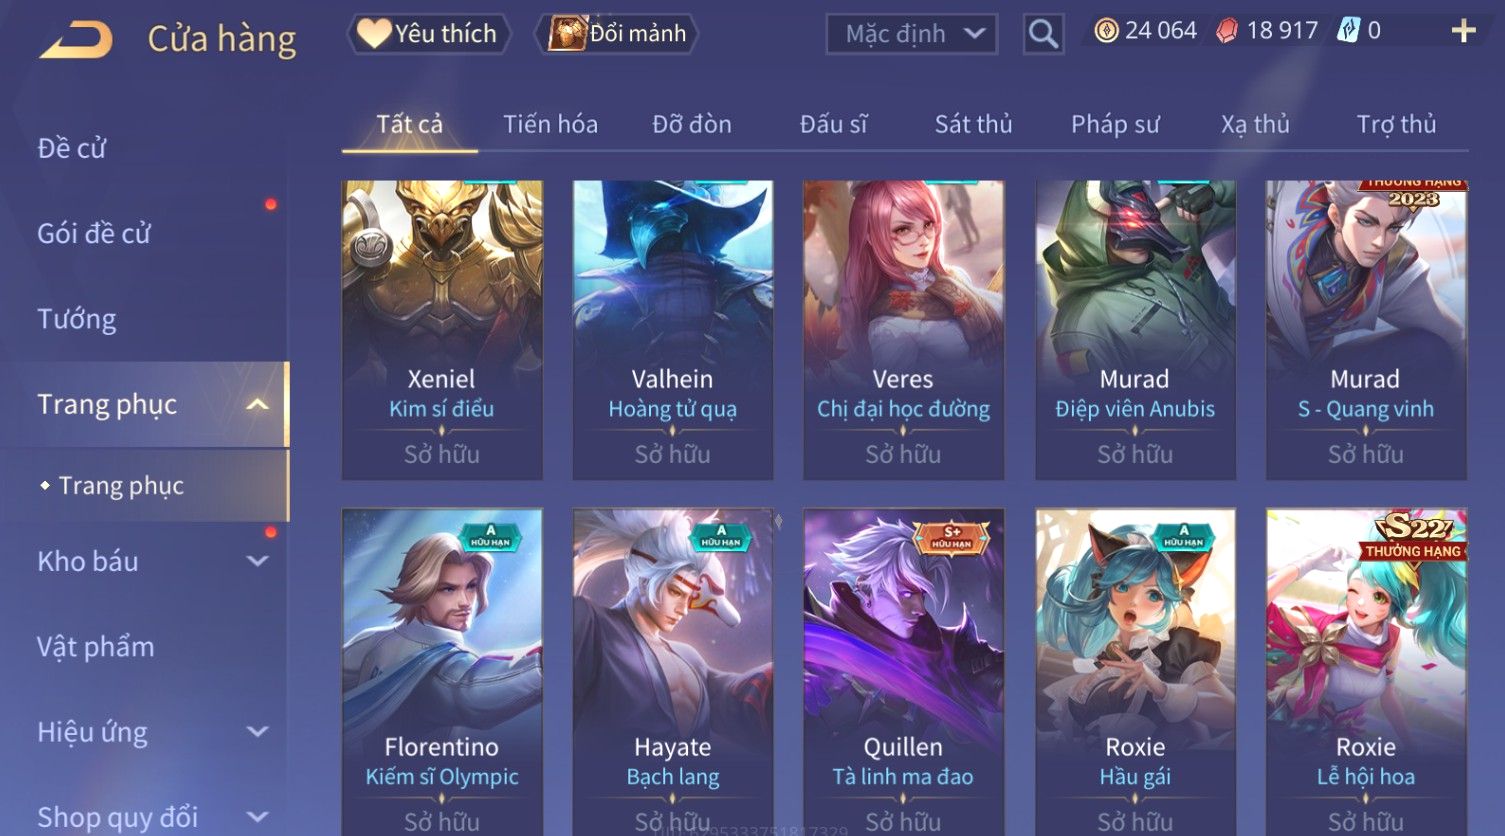Screen dimensions: 1505x836
Task: Open Yêu thích favorites heart button
Action: [429, 34]
